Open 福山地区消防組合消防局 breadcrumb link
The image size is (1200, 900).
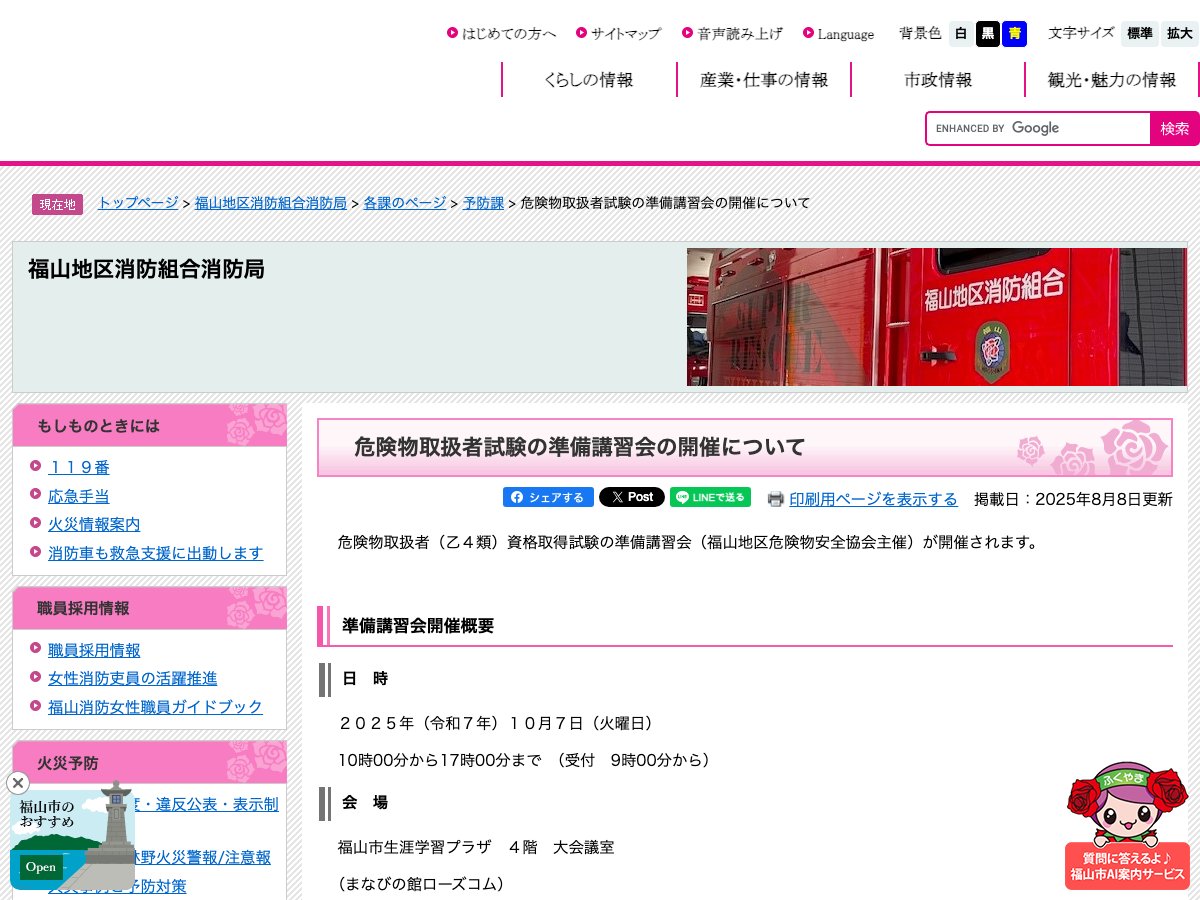[x=271, y=203]
